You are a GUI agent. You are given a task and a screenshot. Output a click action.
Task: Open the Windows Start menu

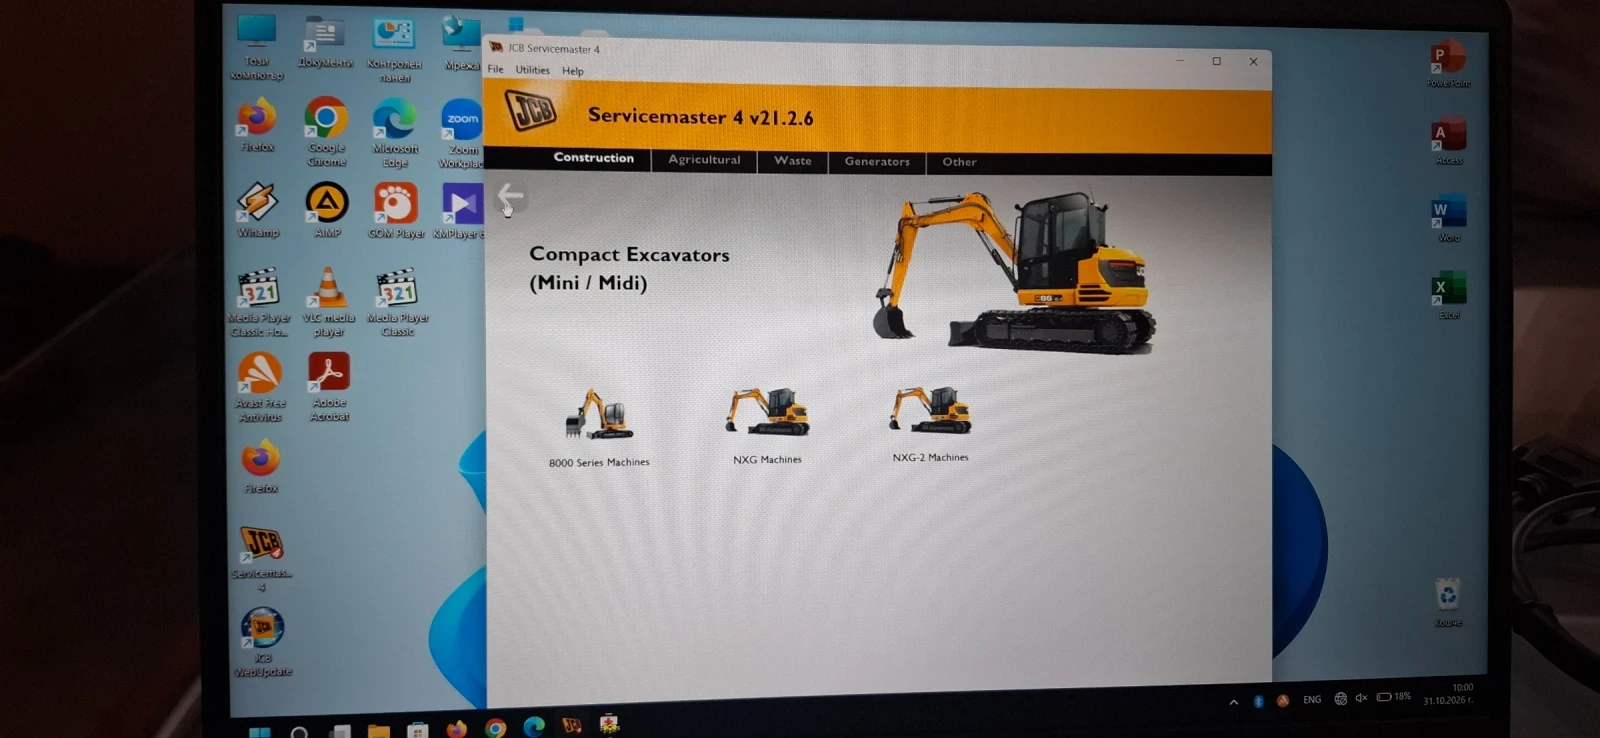coord(259,732)
